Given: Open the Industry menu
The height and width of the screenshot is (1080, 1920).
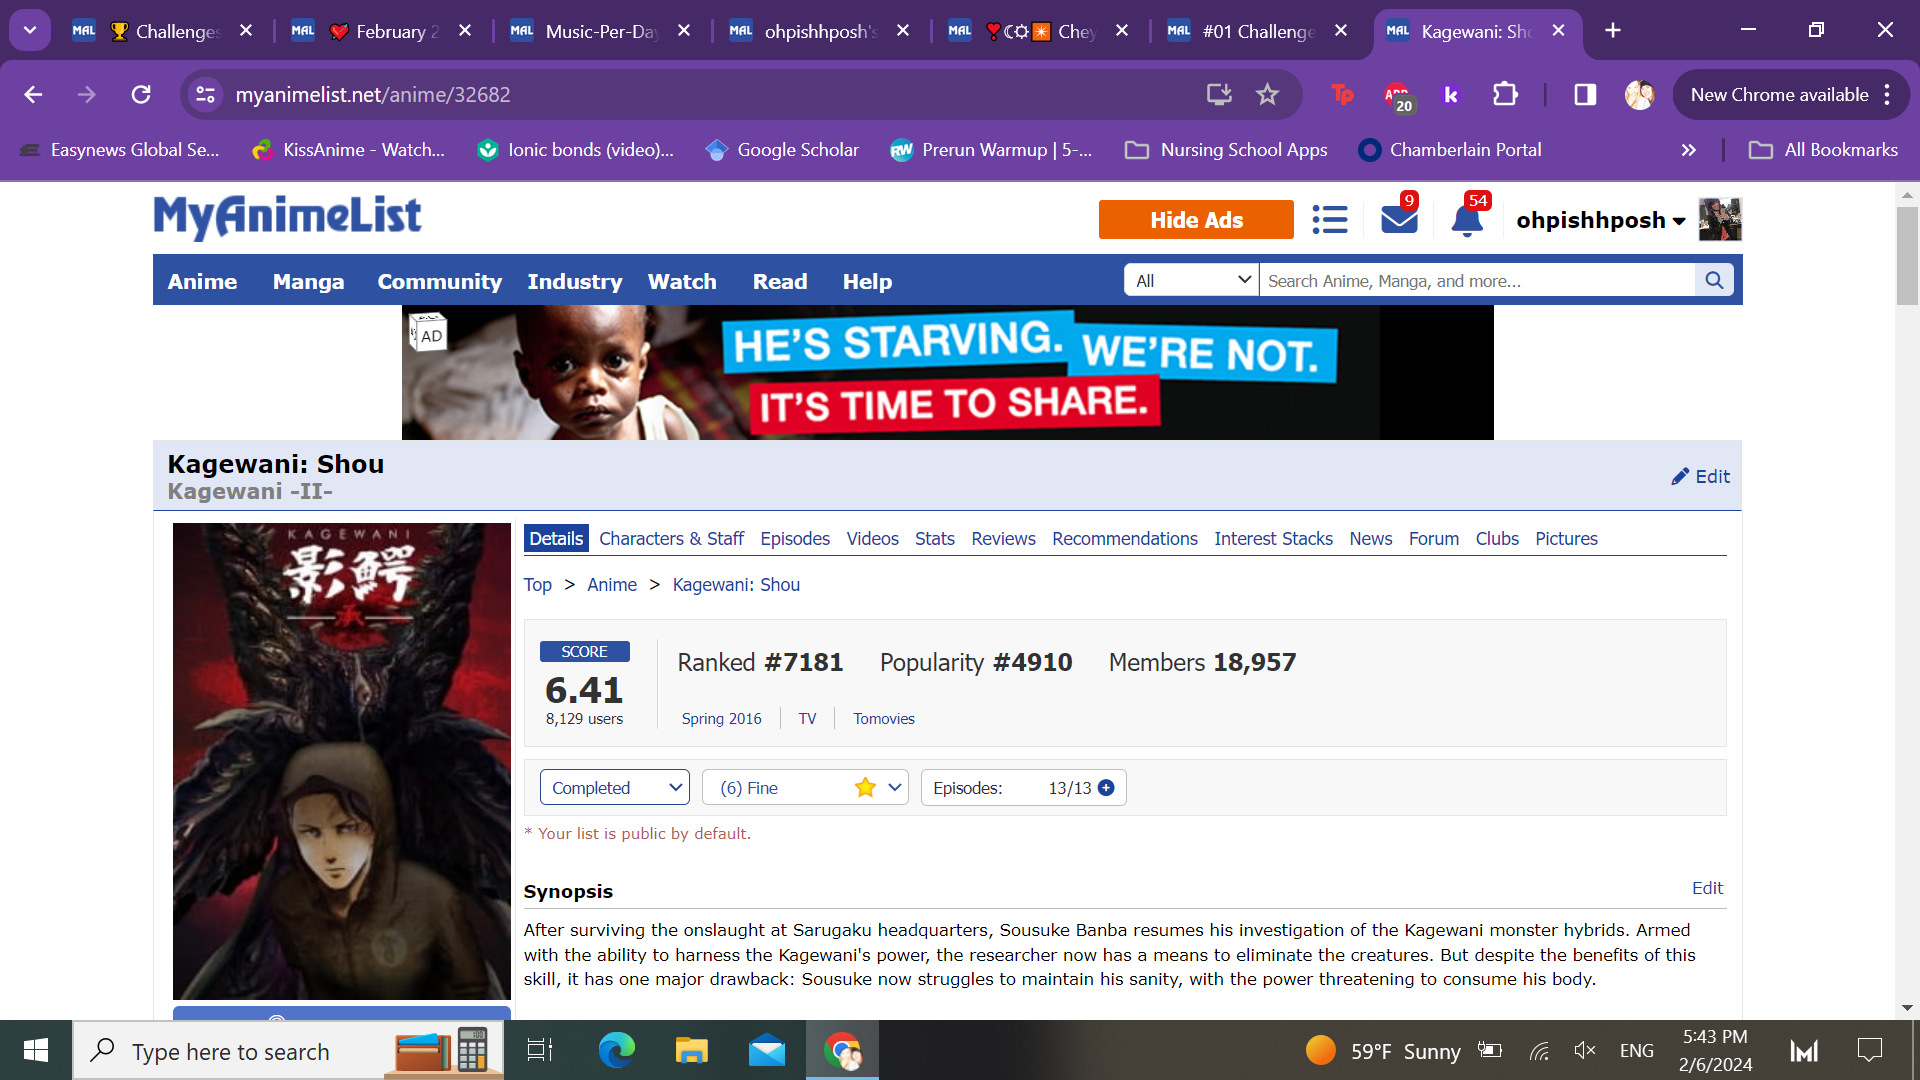Looking at the screenshot, I should [x=575, y=281].
